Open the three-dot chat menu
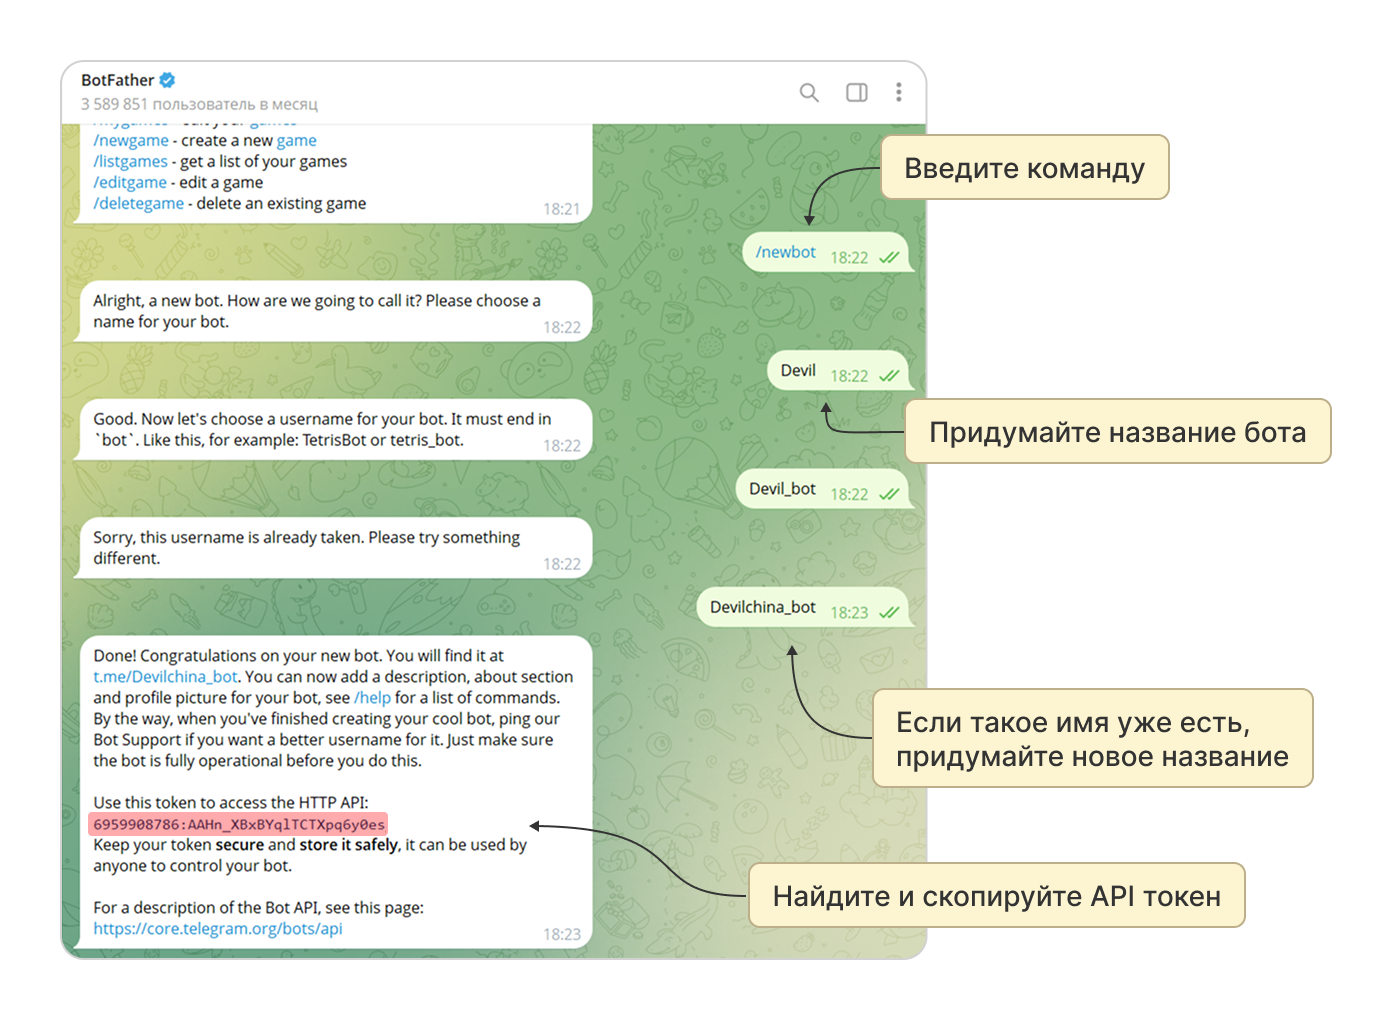 pos(899,92)
